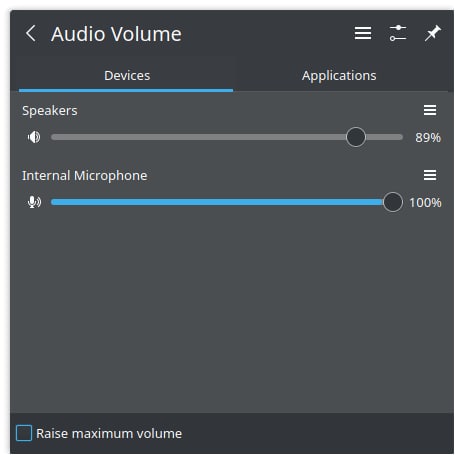The width and height of the screenshot is (455, 455).
Task: Select the Devices tab
Action: coord(126,76)
